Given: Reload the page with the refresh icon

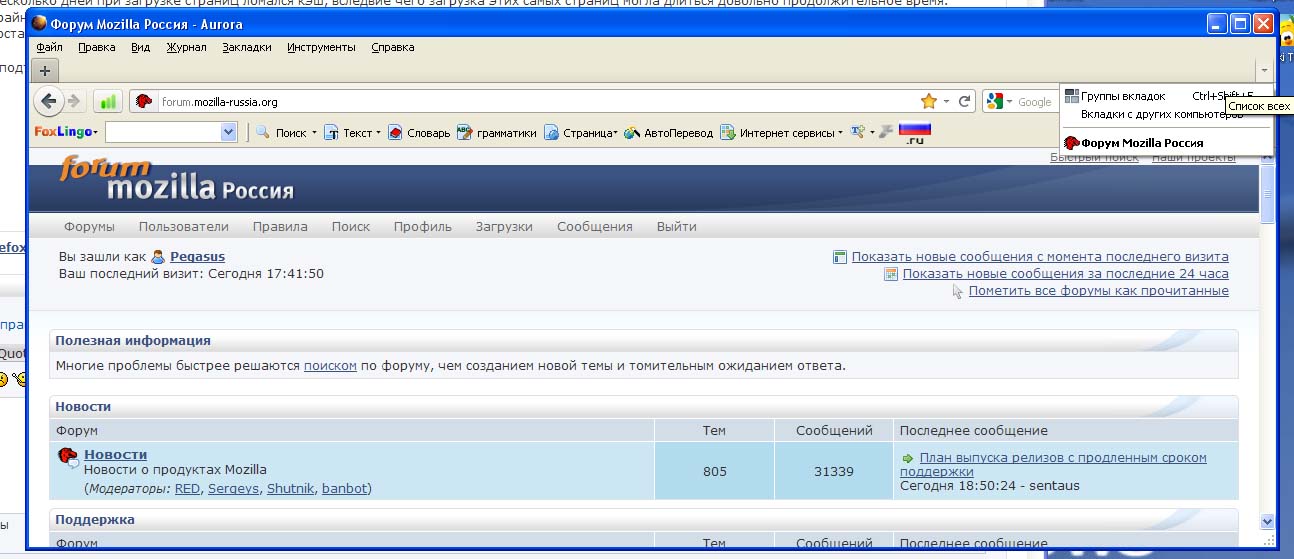Looking at the screenshot, I should pos(965,101).
